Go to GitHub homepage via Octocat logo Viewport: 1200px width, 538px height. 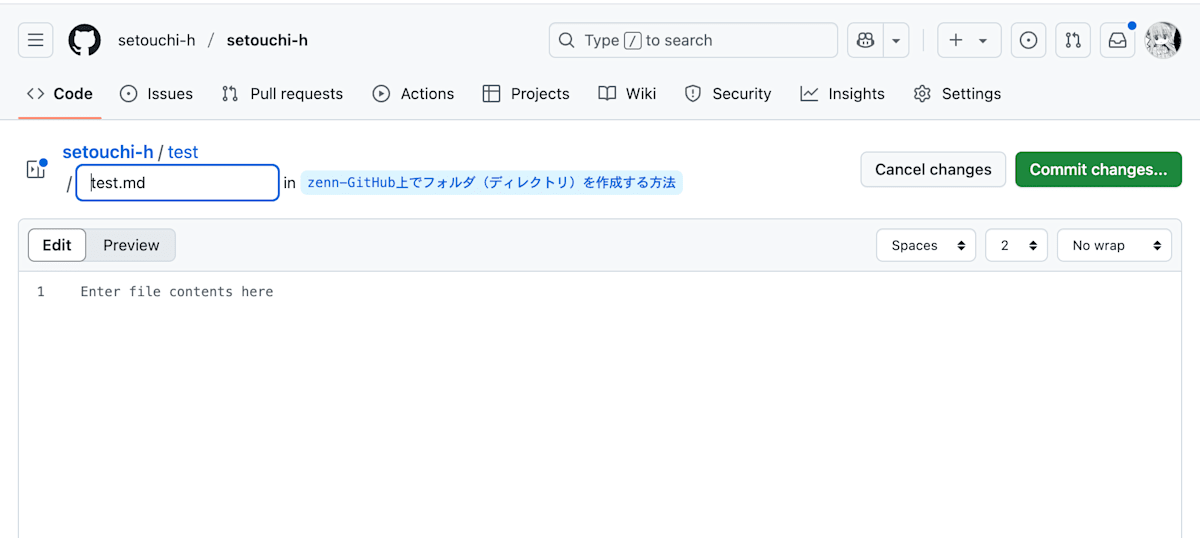click(x=85, y=40)
